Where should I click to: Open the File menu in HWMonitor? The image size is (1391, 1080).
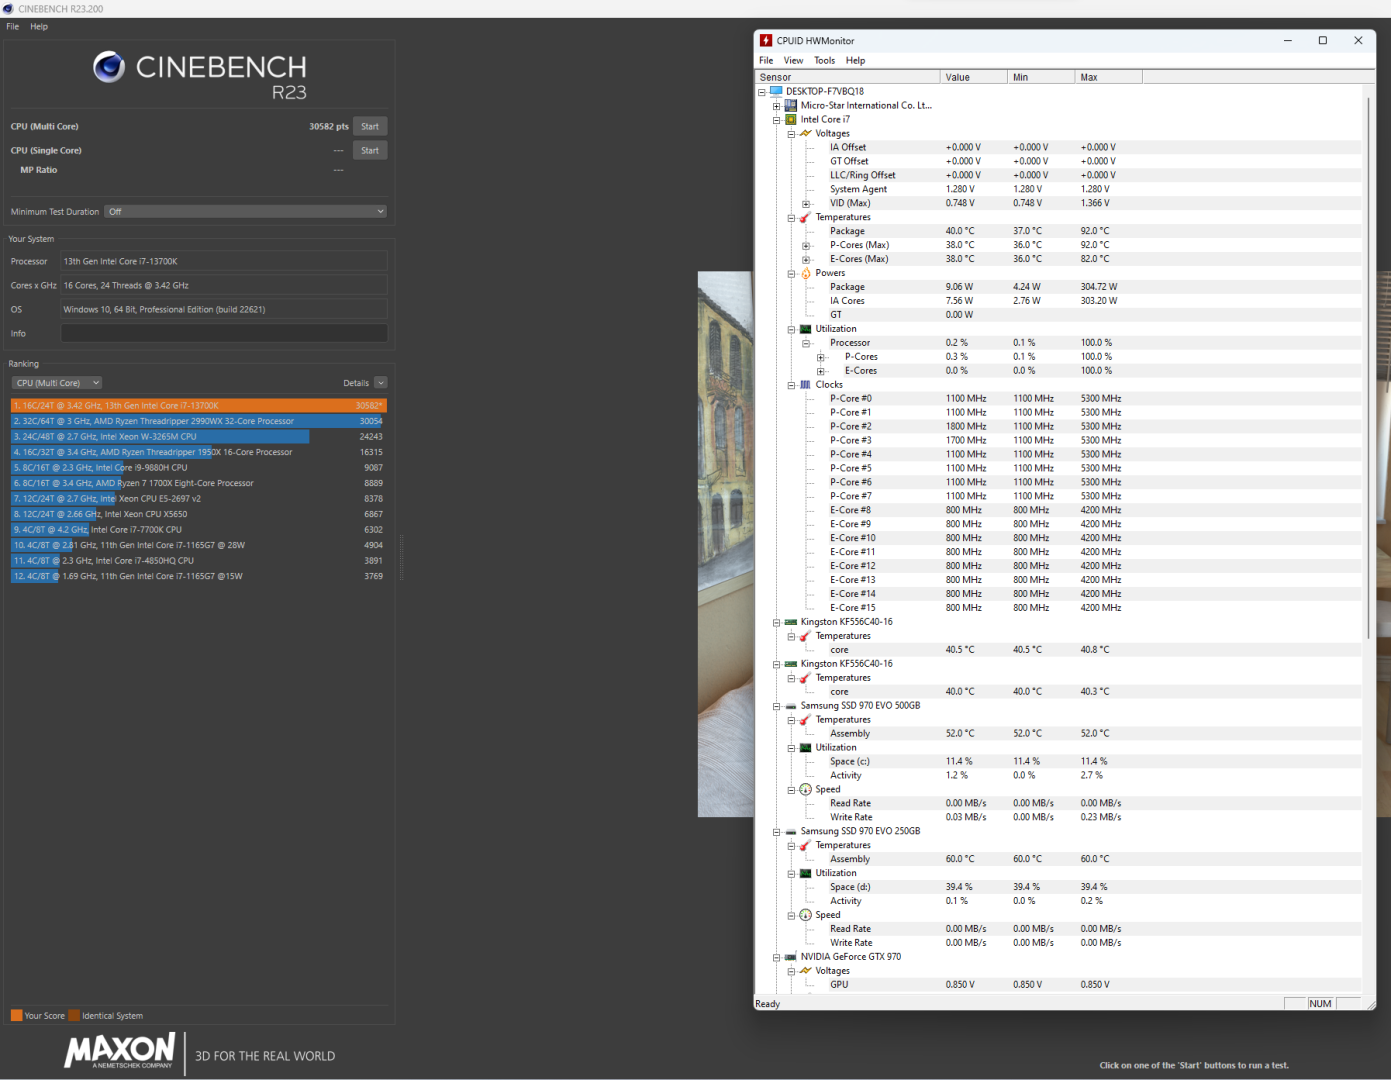[766, 61]
